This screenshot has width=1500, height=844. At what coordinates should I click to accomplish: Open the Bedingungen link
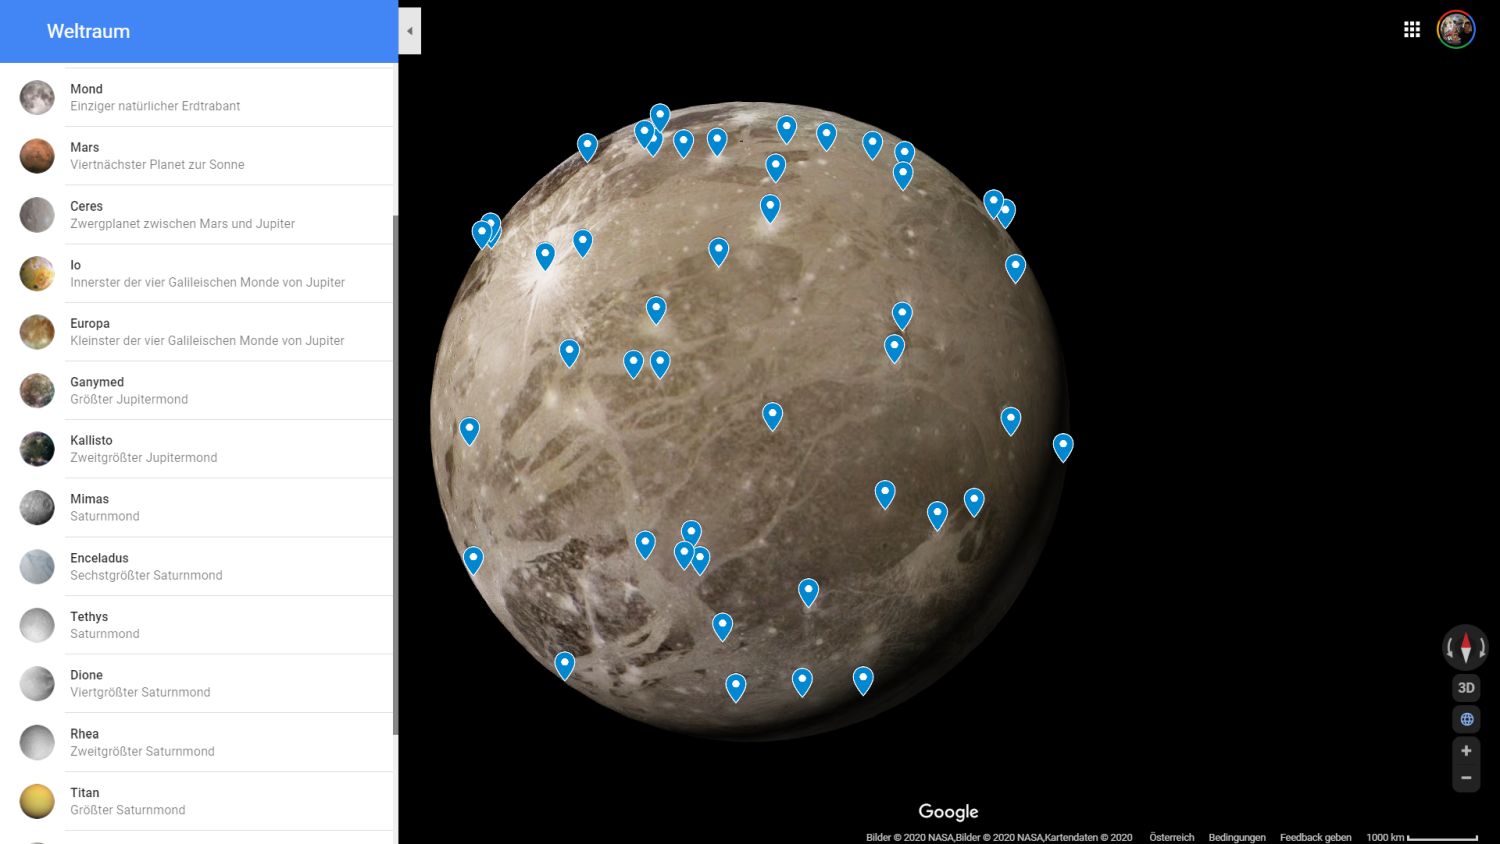1236,837
